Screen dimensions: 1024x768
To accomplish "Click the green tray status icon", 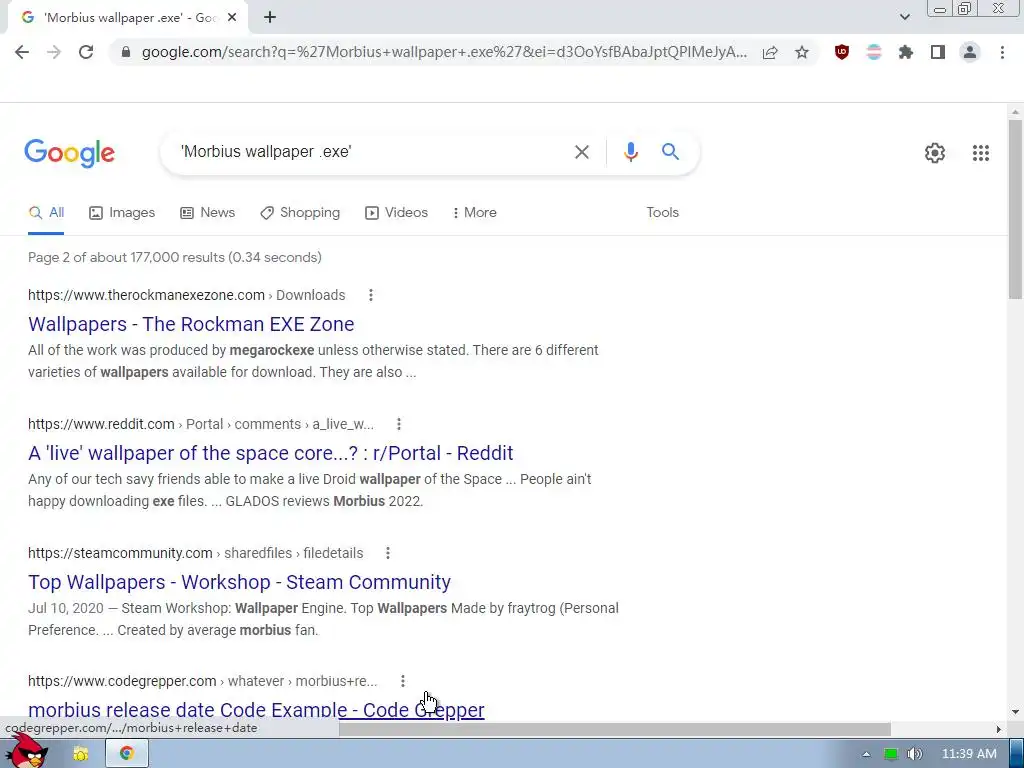I will click(890, 754).
